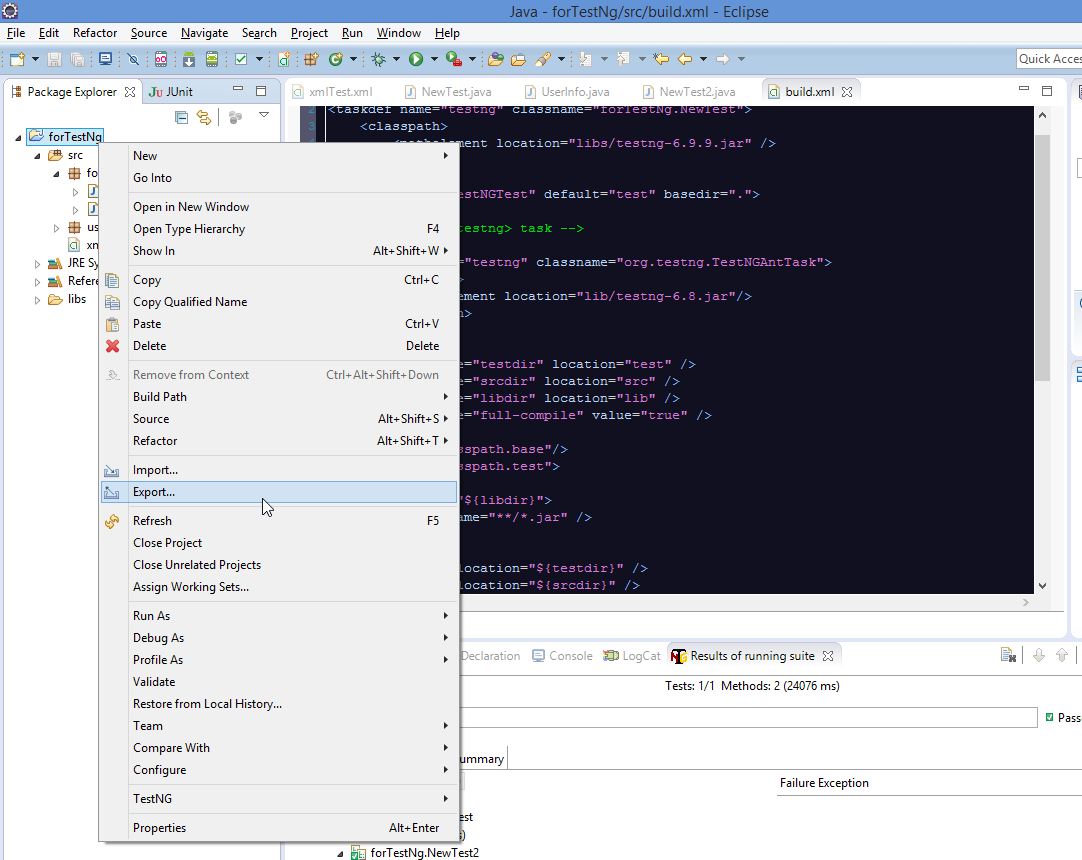Close the build.xml editor tab
Viewport: 1082px width, 860px height.
(847, 92)
